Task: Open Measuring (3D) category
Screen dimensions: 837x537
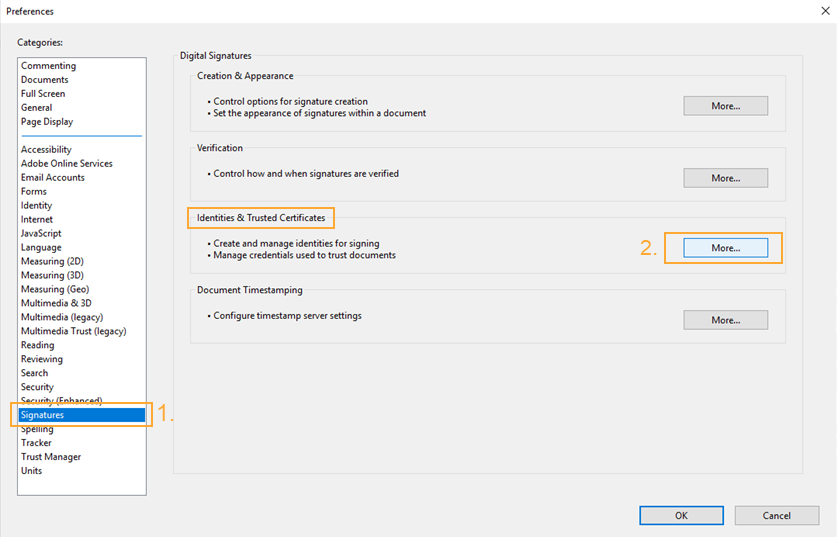Action: pyautogui.click(x=52, y=275)
